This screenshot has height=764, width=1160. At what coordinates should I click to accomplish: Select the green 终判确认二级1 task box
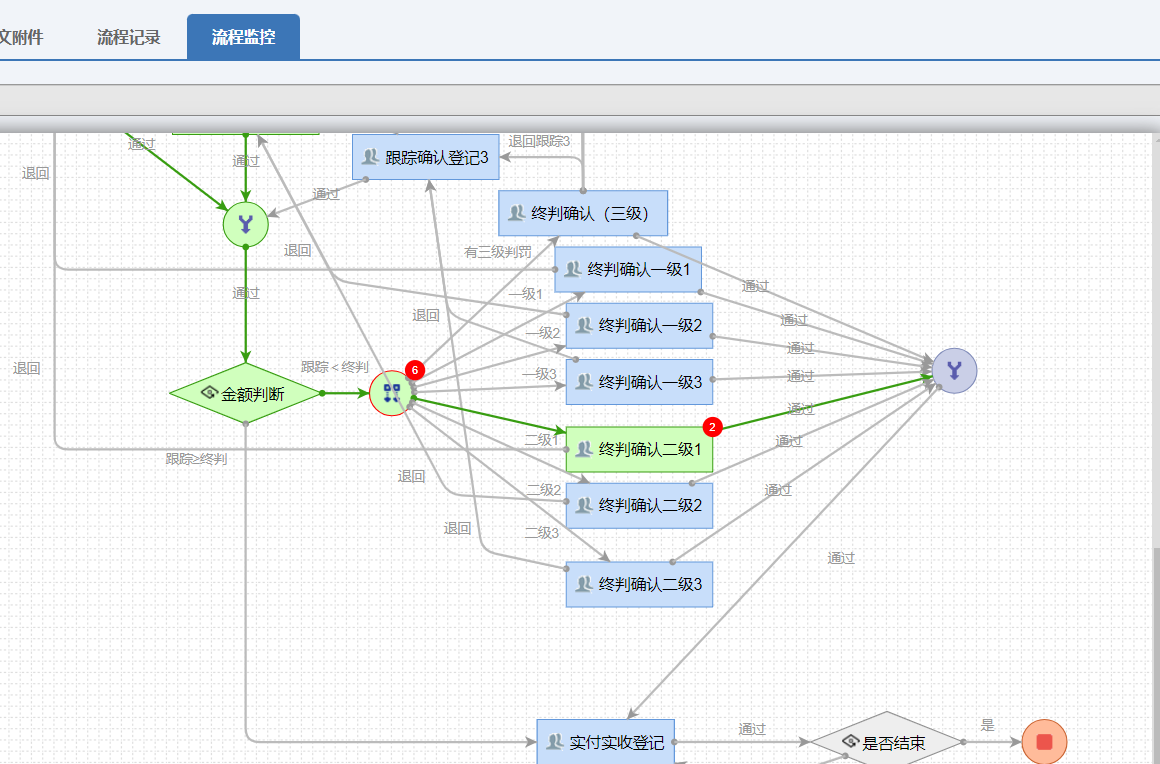[639, 449]
